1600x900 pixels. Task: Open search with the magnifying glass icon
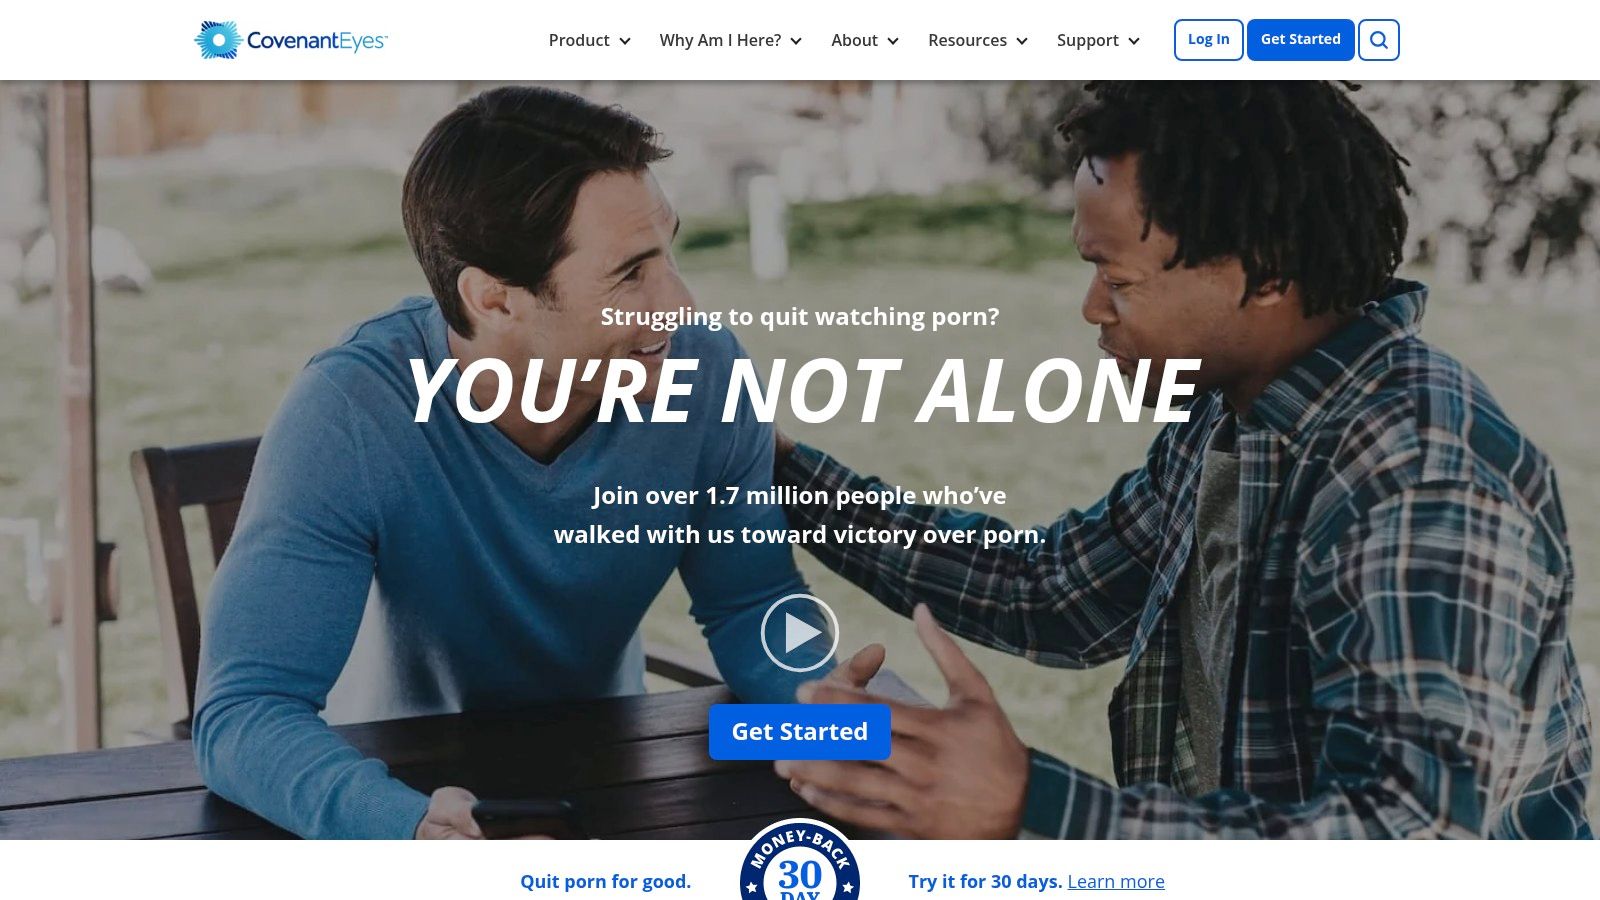pos(1379,40)
